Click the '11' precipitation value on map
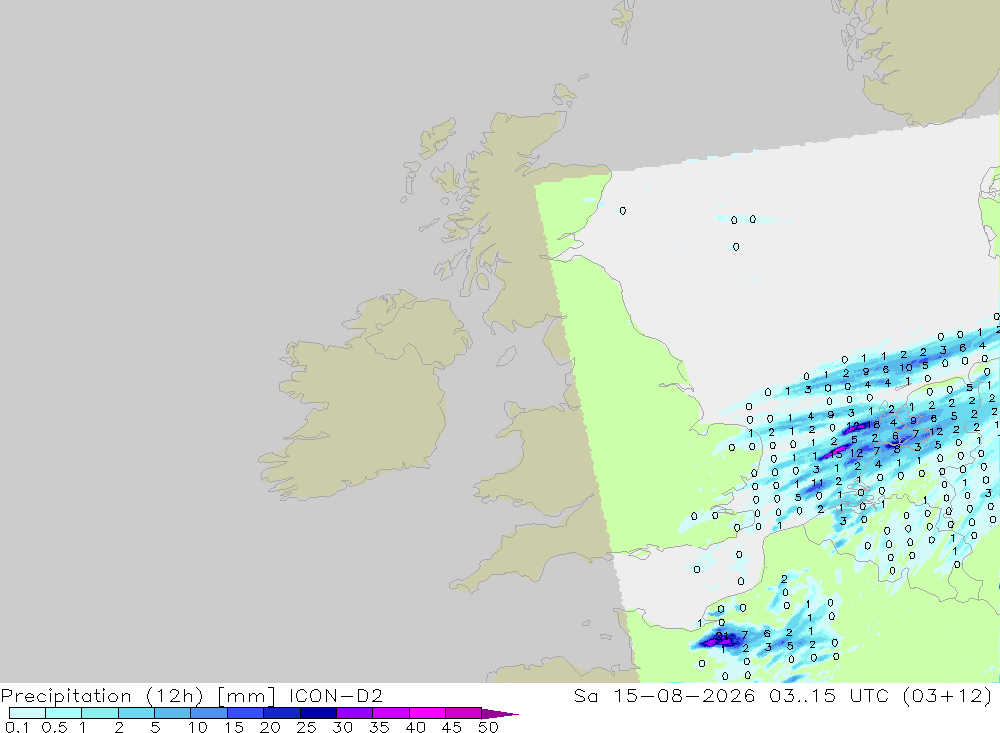 tap(818, 483)
